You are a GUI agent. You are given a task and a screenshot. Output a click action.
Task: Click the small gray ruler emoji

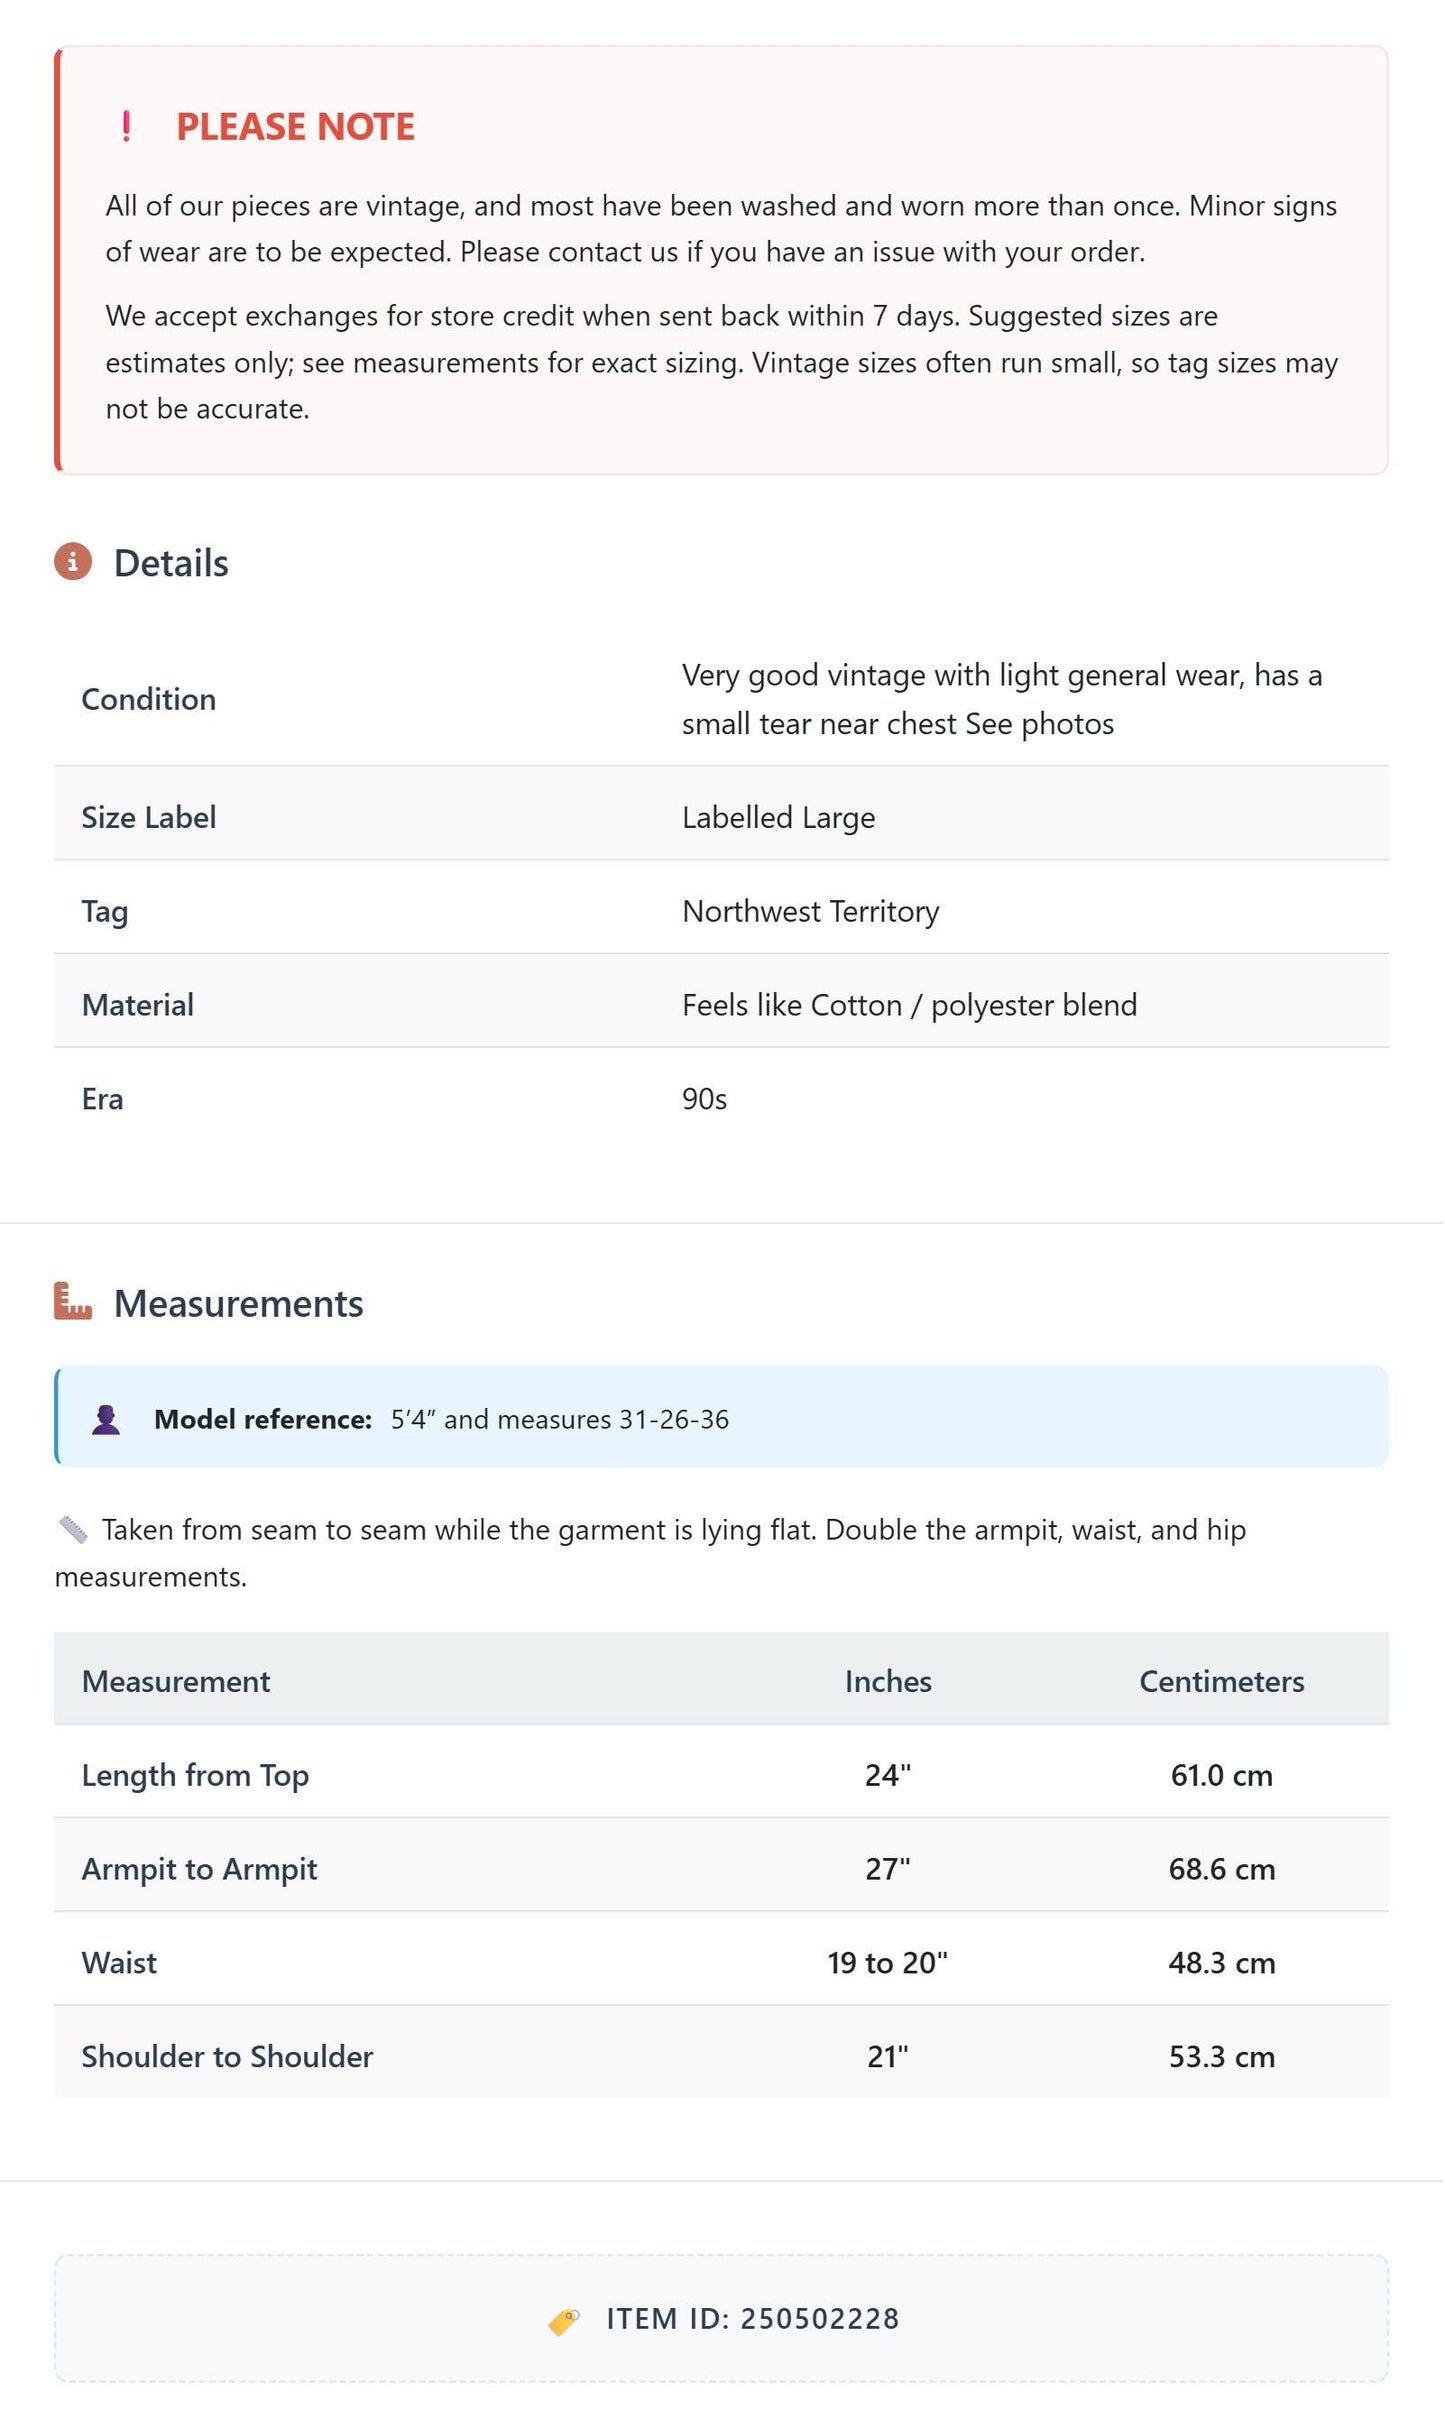[73, 1529]
